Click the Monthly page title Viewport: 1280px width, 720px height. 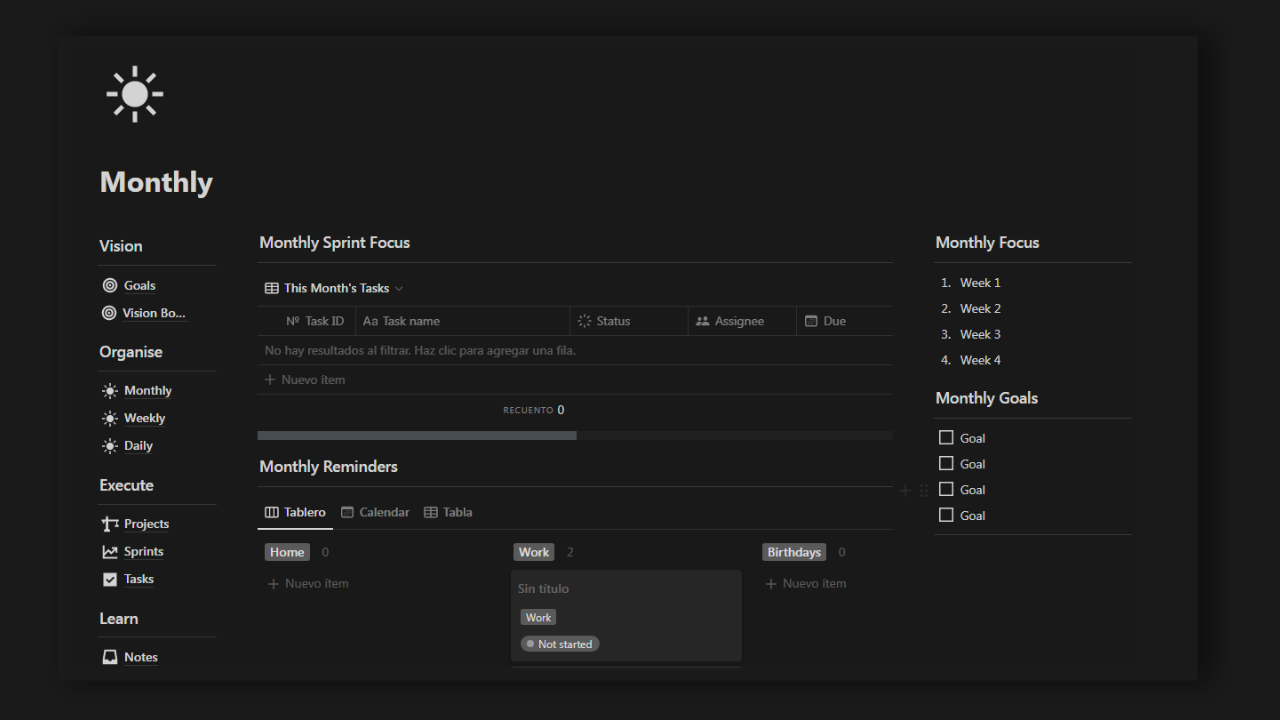(156, 182)
